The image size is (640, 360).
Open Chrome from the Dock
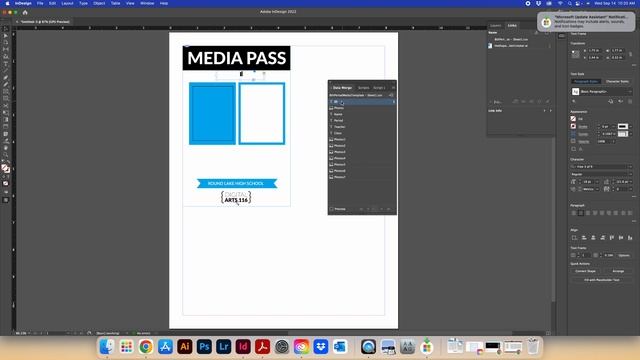coord(146,347)
